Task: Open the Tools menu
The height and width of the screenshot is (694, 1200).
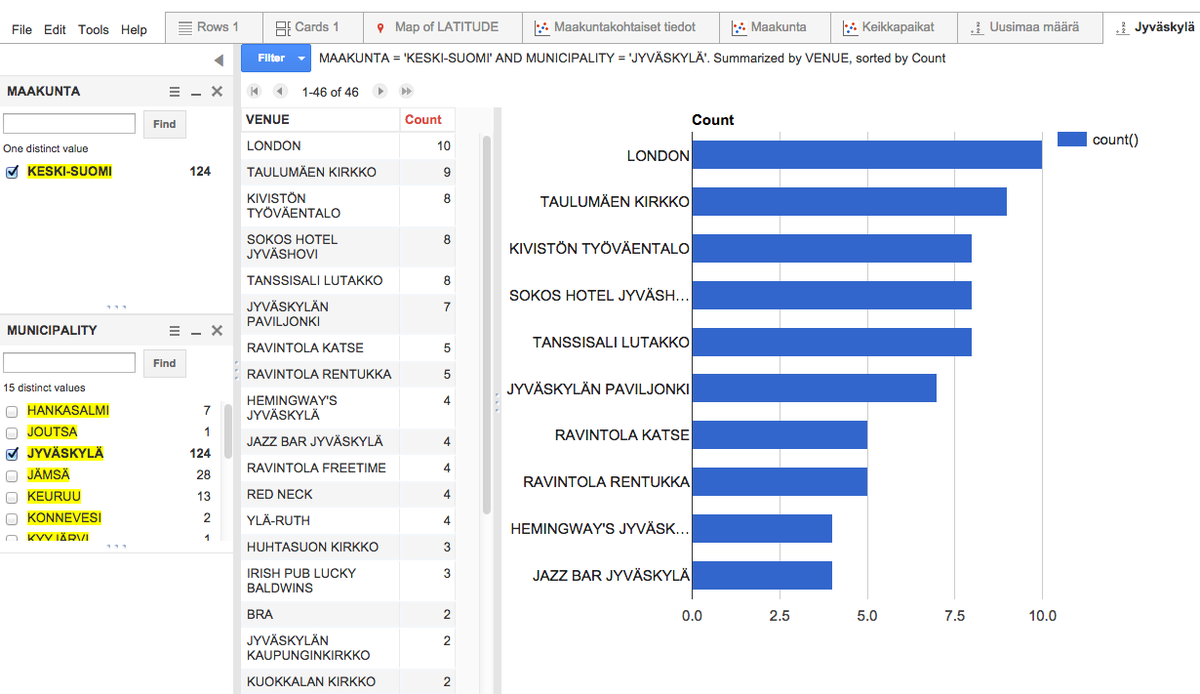Action: tap(93, 30)
